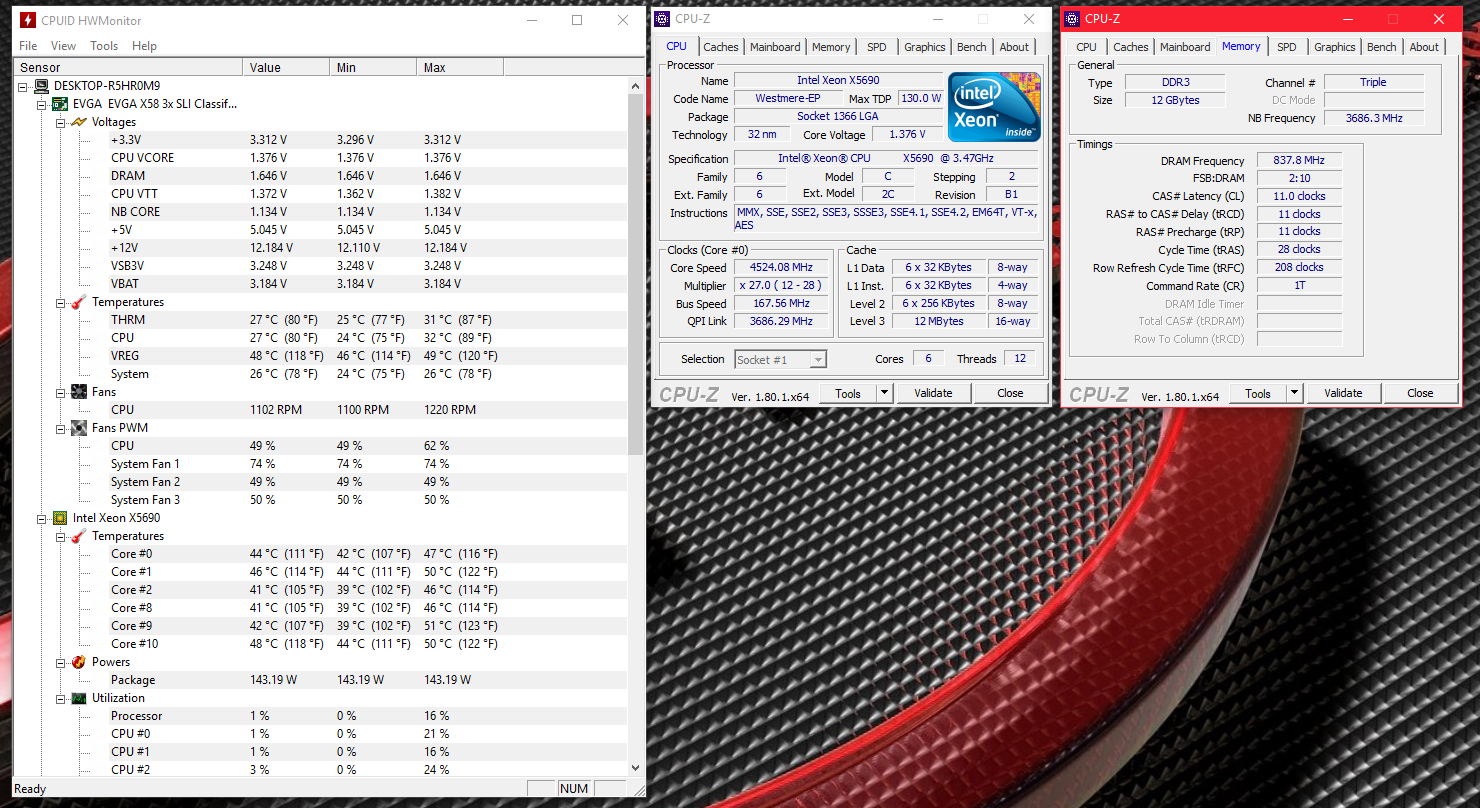Click the EVGA X58 motherboard icon
The width and height of the screenshot is (1480, 808).
click(60, 104)
